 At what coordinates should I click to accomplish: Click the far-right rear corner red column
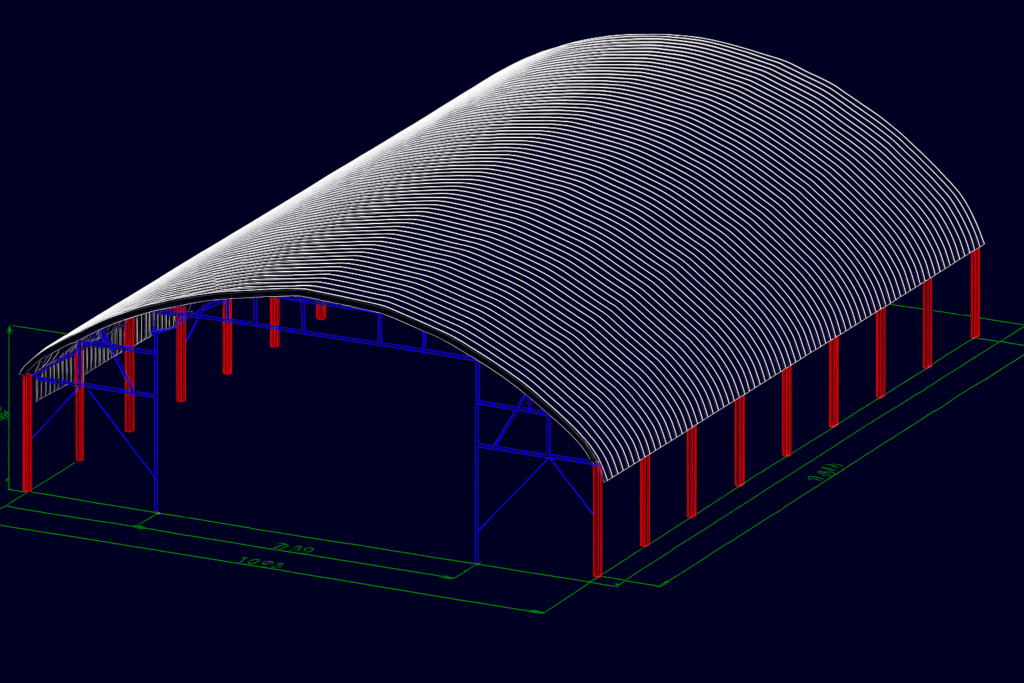(x=975, y=293)
